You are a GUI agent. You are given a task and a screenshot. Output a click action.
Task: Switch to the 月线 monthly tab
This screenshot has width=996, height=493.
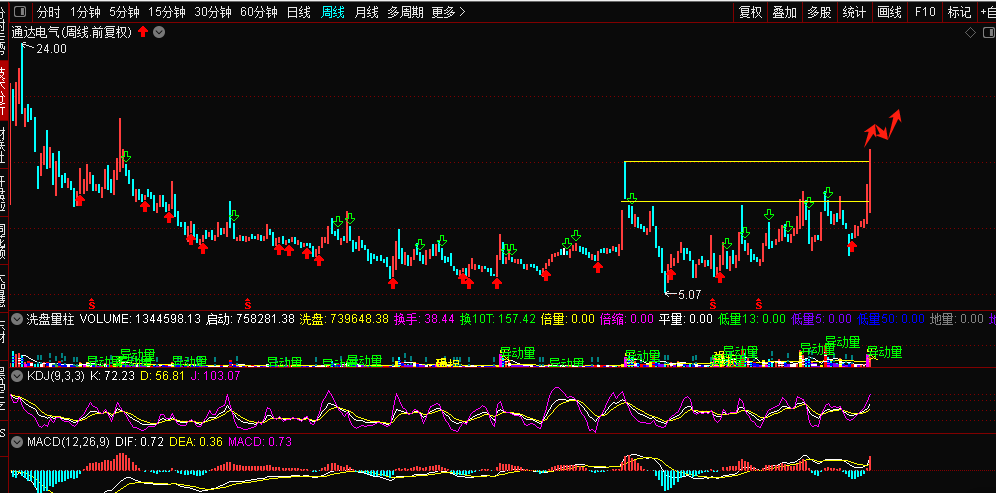(x=367, y=12)
